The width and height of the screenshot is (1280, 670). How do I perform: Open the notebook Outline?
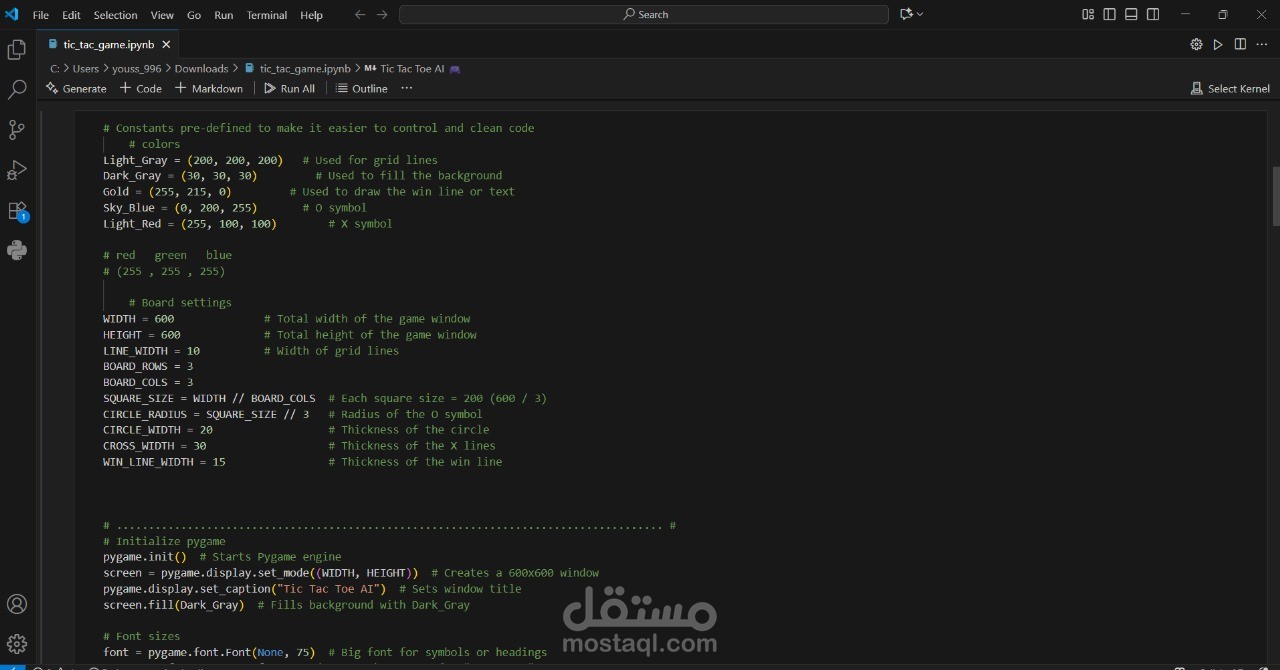click(x=362, y=88)
